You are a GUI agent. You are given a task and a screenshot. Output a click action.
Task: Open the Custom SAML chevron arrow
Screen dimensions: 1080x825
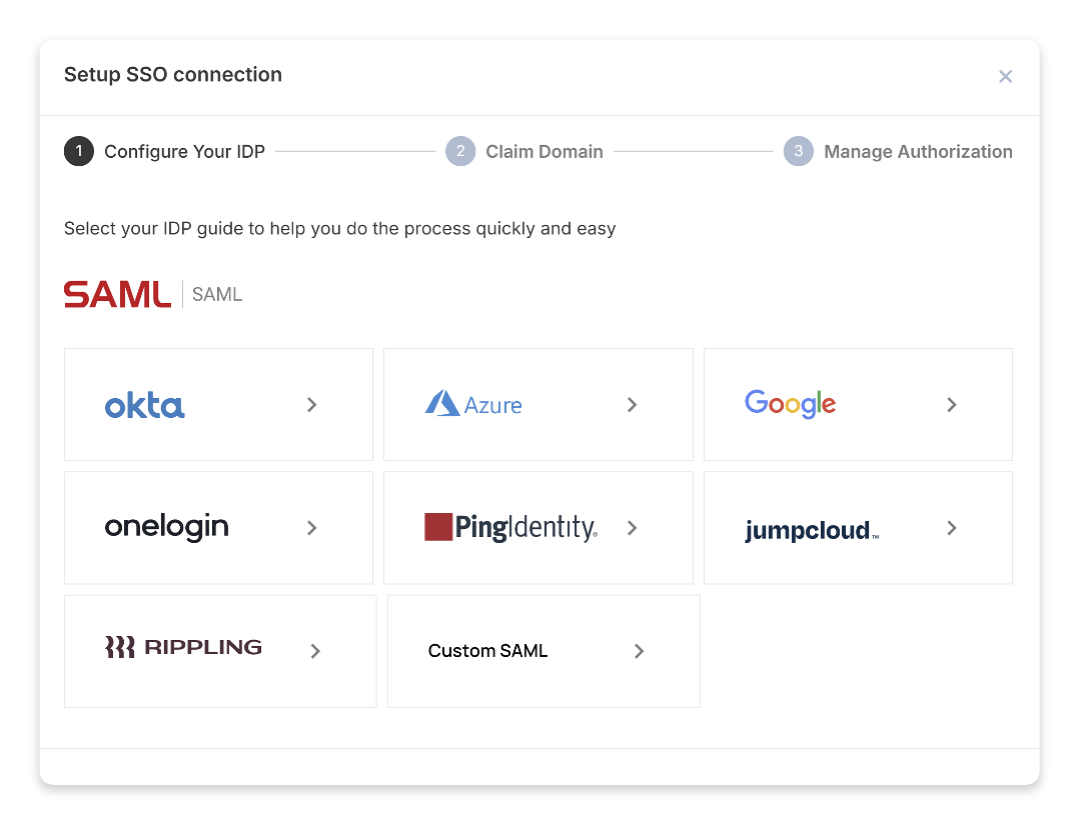(639, 651)
